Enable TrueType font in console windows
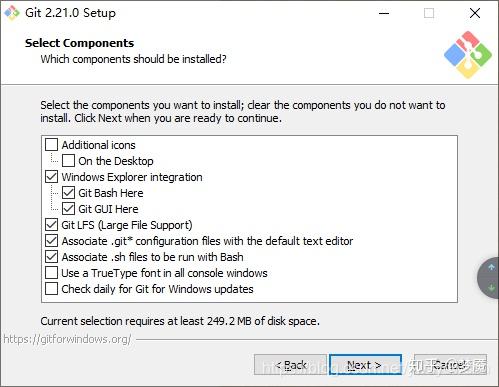 51,273
